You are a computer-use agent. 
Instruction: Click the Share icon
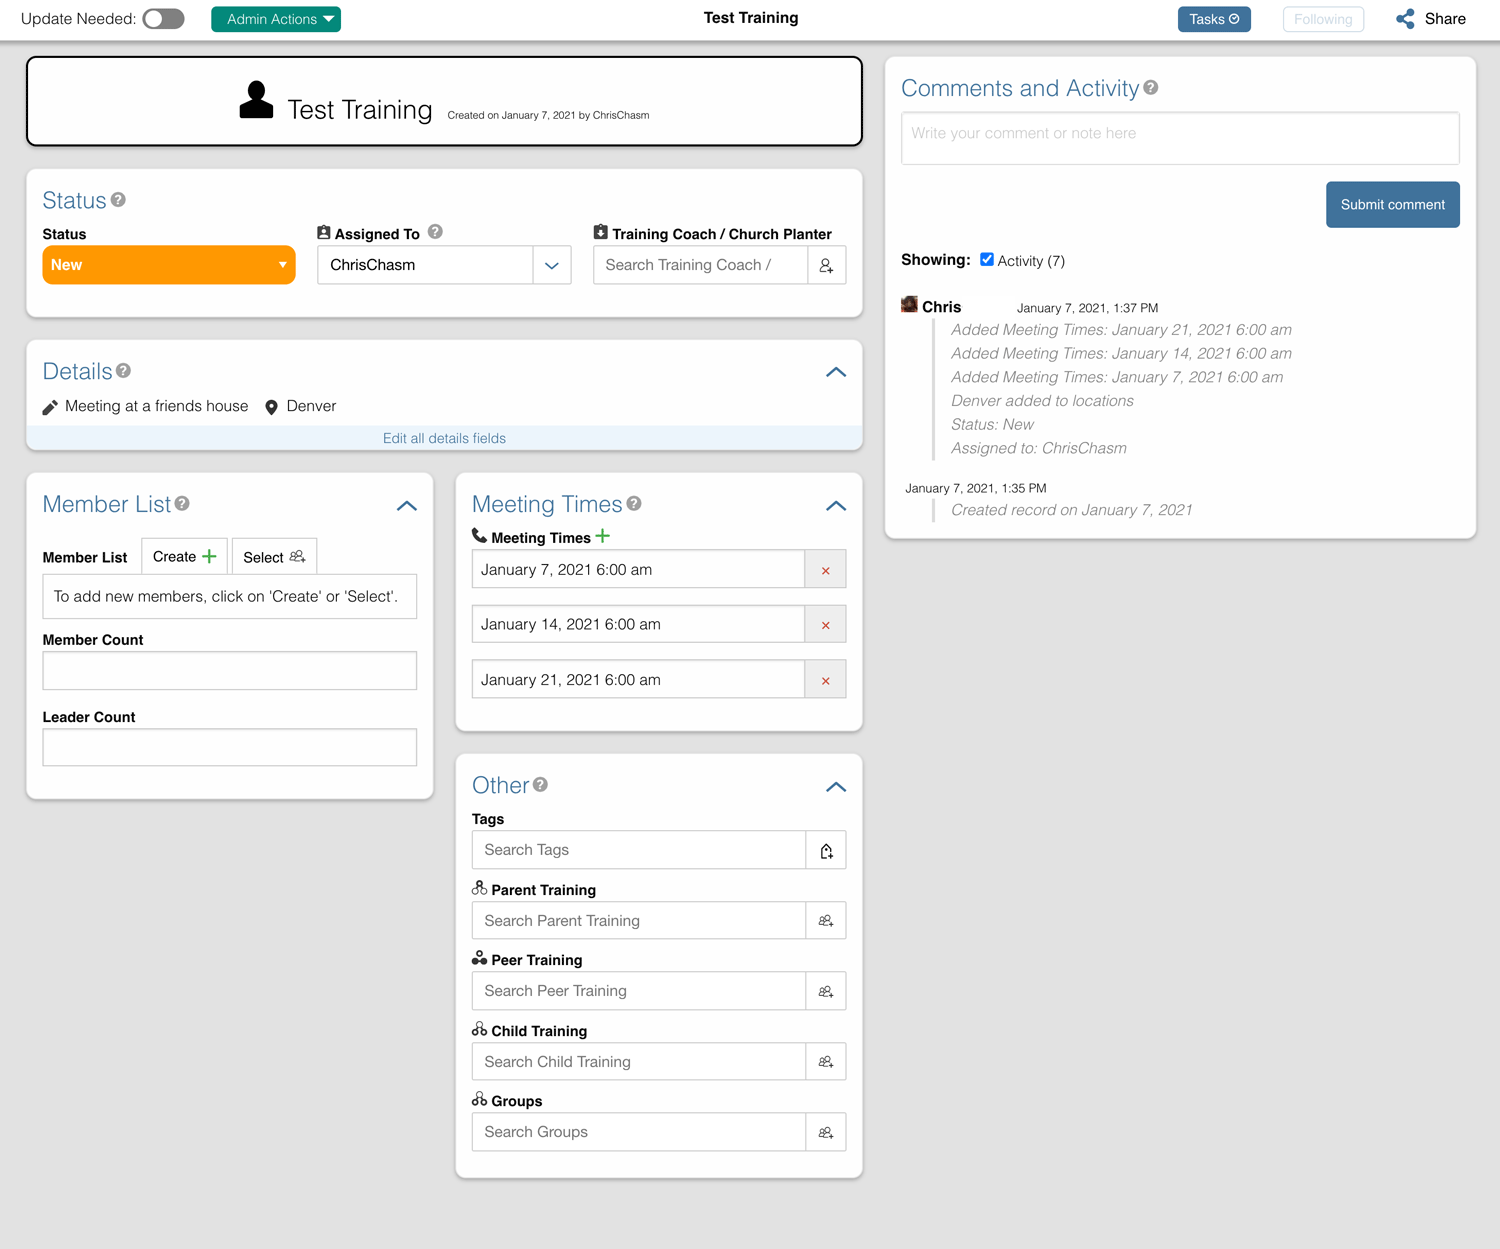1404,18
